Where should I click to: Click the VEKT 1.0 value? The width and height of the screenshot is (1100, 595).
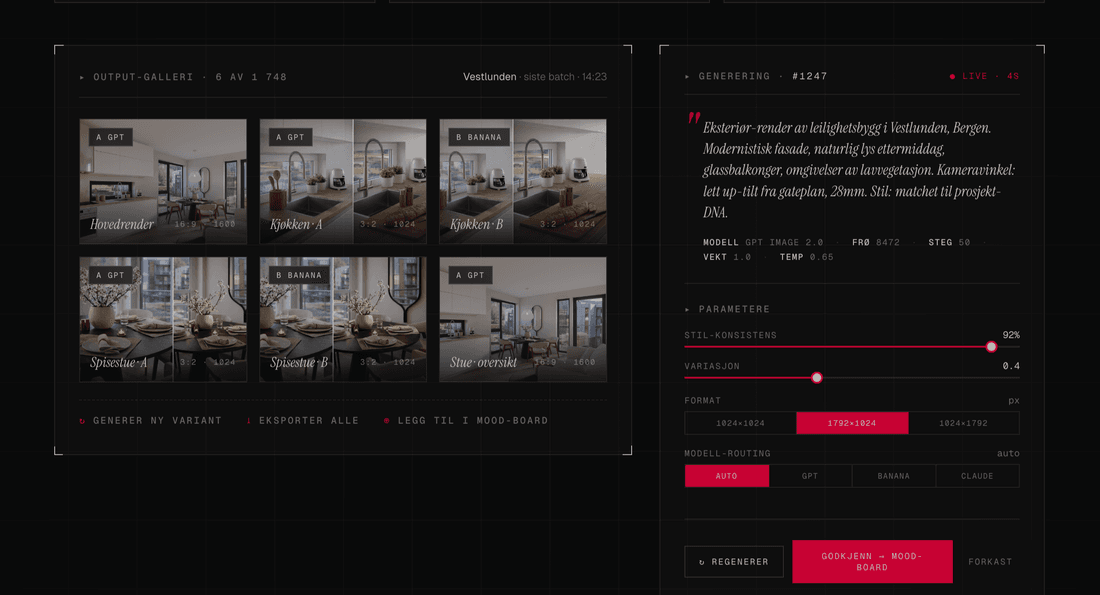point(727,258)
